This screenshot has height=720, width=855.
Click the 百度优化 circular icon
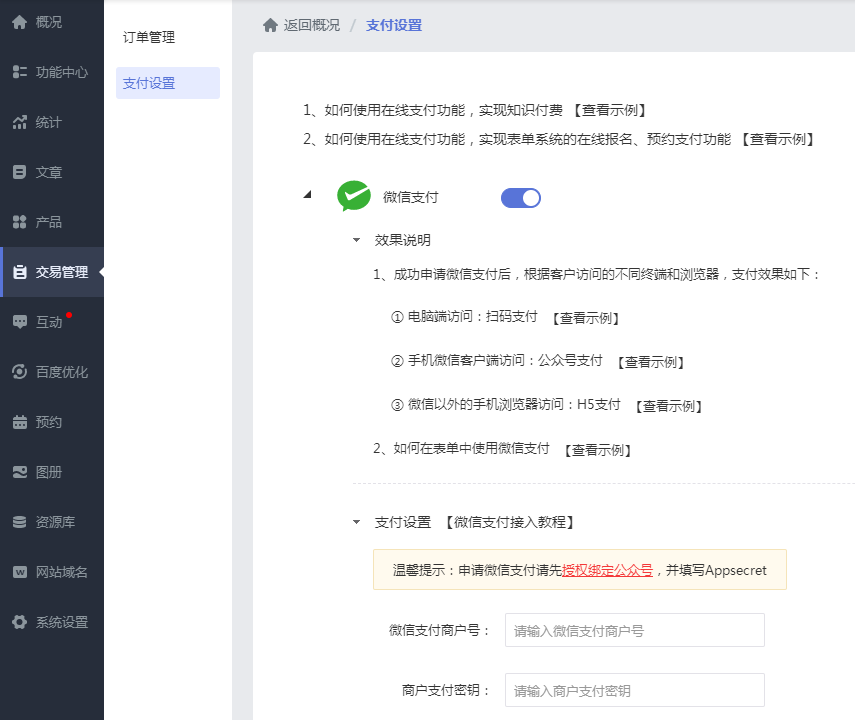(20, 372)
